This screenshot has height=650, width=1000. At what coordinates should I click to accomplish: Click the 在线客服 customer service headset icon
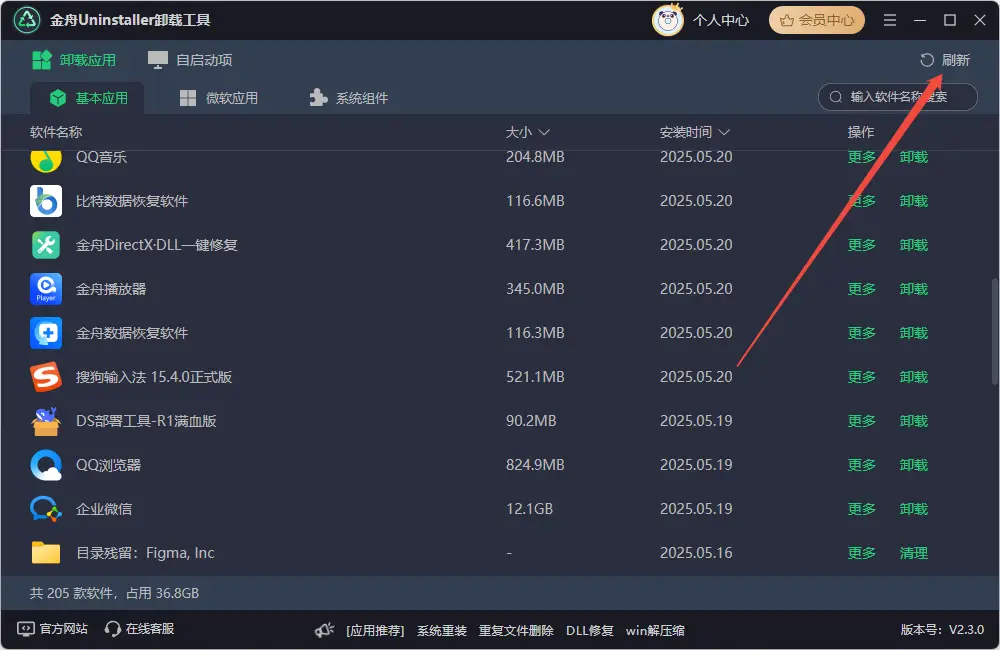110,629
